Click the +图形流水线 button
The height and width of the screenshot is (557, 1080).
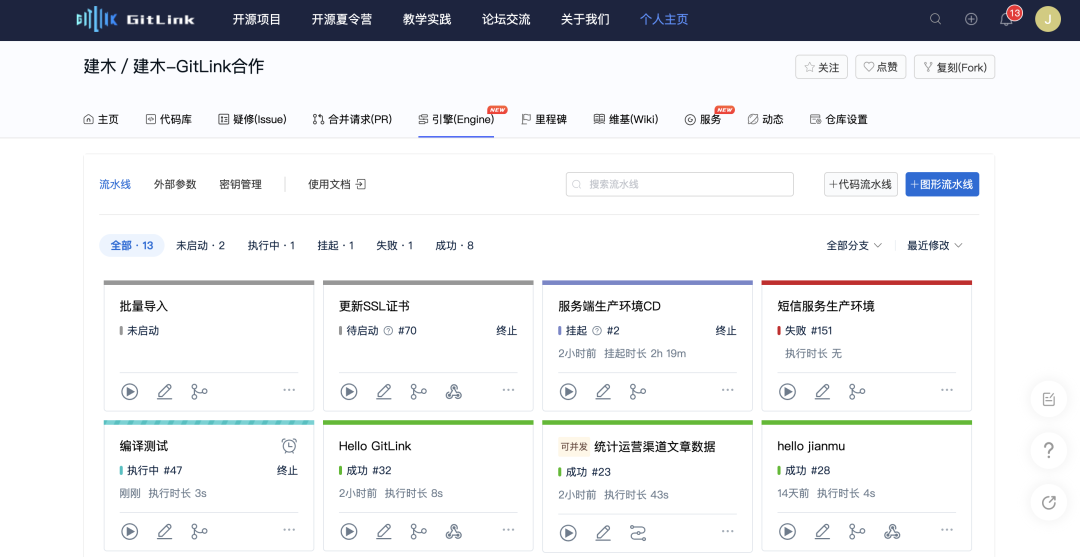tap(942, 185)
